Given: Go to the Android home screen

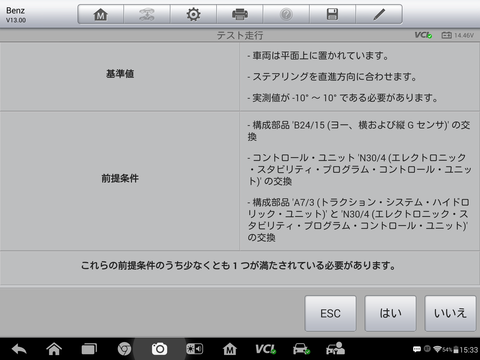Looking at the screenshot, I should click(x=54, y=349).
